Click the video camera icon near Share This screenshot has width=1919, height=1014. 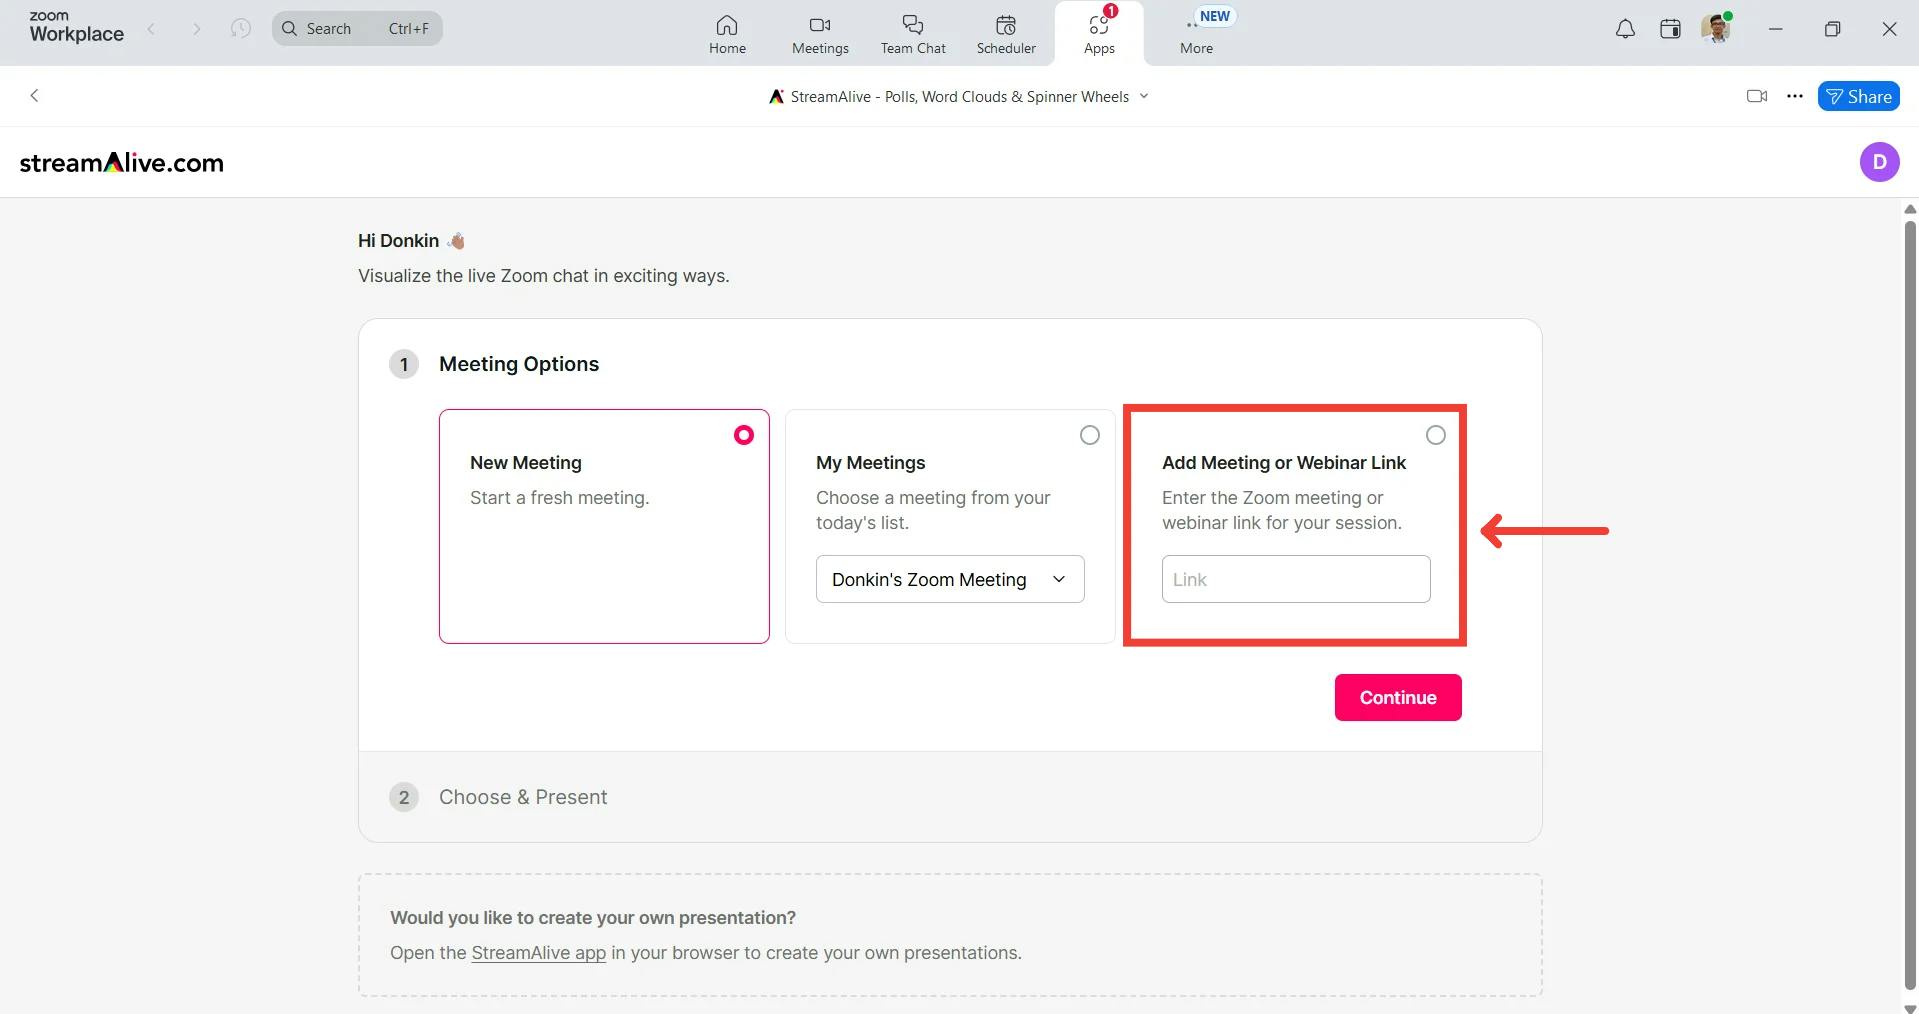[x=1757, y=96]
